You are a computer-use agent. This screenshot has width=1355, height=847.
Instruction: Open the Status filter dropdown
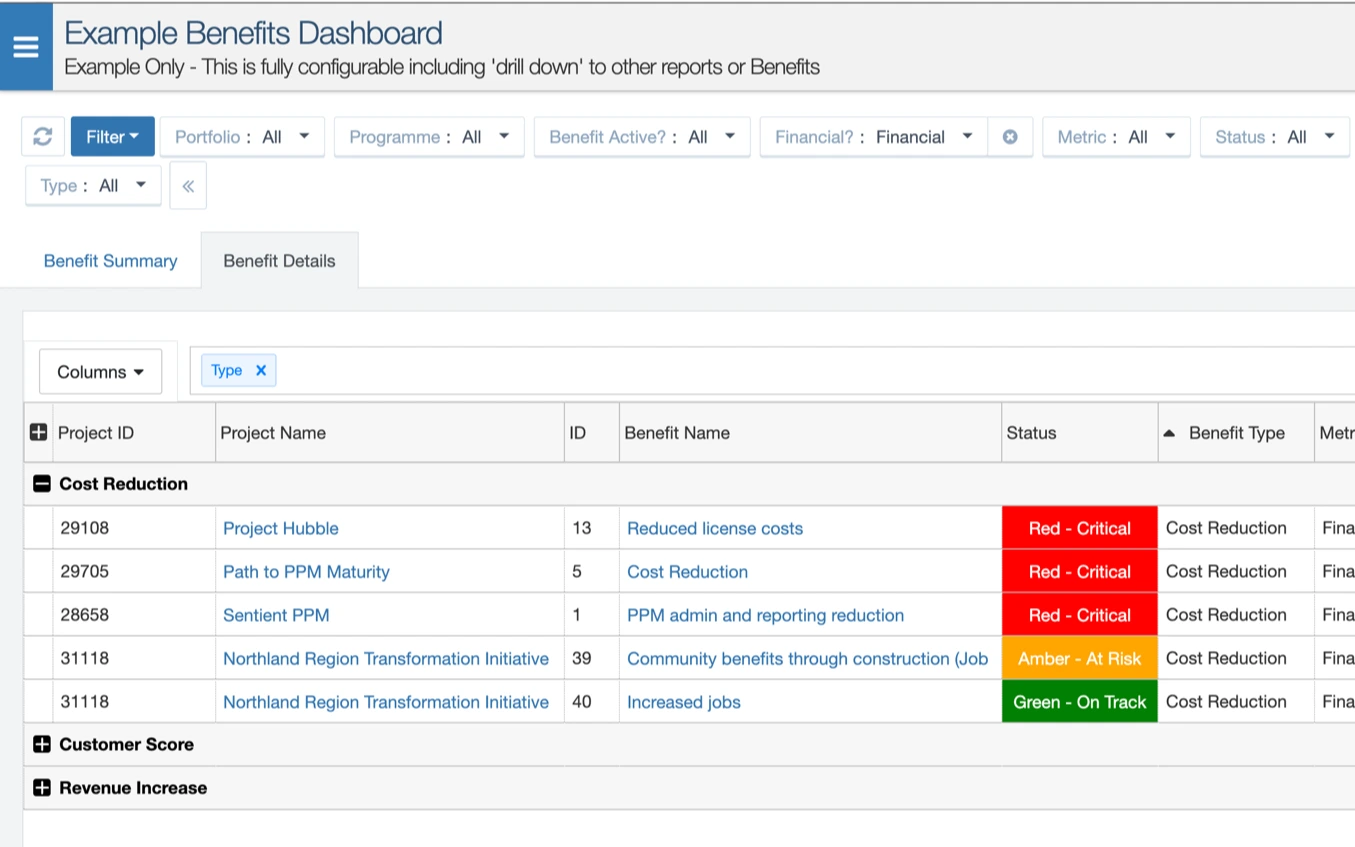click(1275, 137)
